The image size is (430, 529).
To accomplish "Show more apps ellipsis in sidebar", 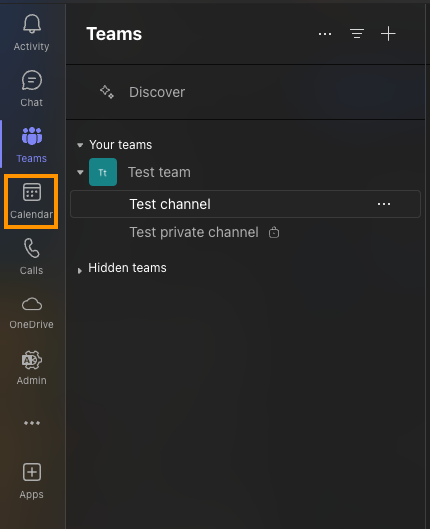I will pyautogui.click(x=32, y=423).
